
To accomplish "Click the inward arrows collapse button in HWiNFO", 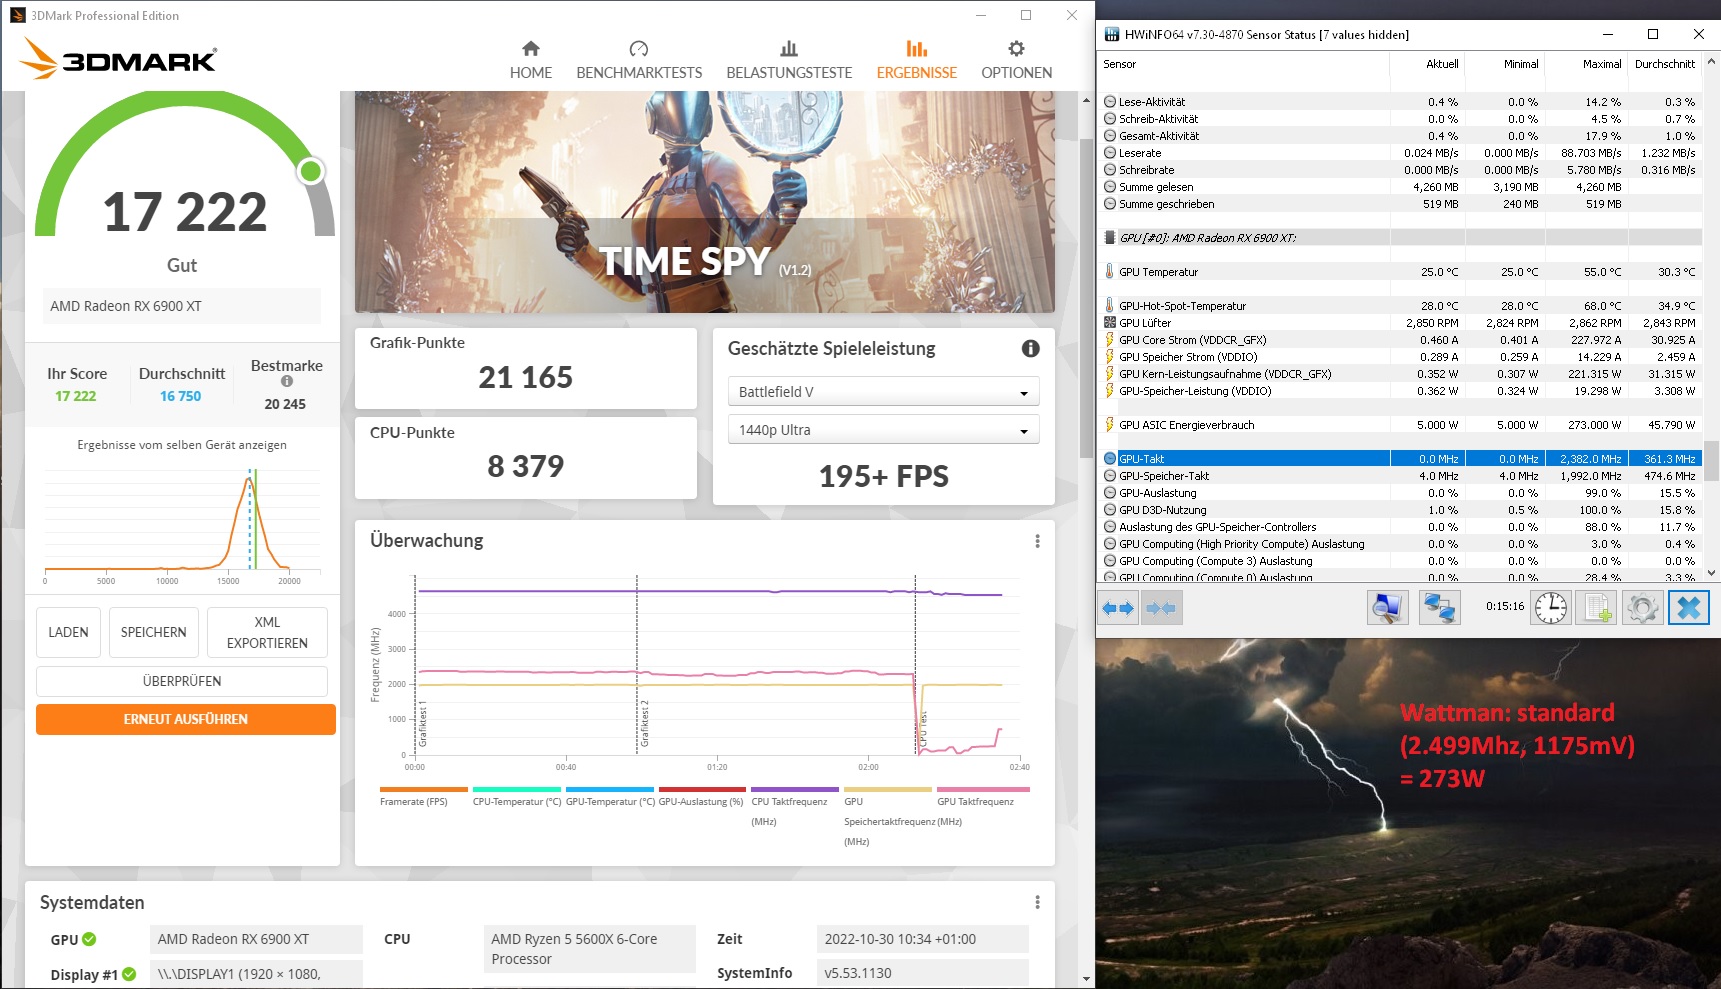I will pos(1161,607).
